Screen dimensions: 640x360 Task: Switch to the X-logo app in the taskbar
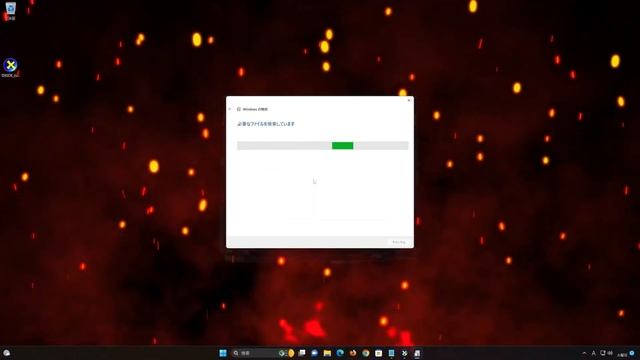404,353
